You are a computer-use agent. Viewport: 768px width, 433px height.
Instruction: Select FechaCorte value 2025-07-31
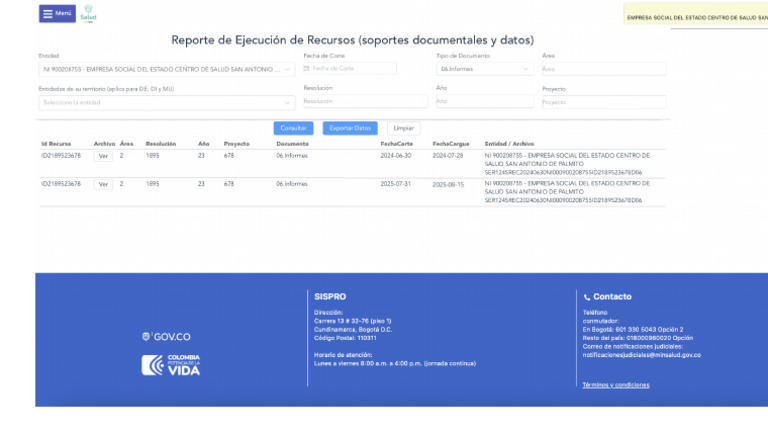[396, 184]
